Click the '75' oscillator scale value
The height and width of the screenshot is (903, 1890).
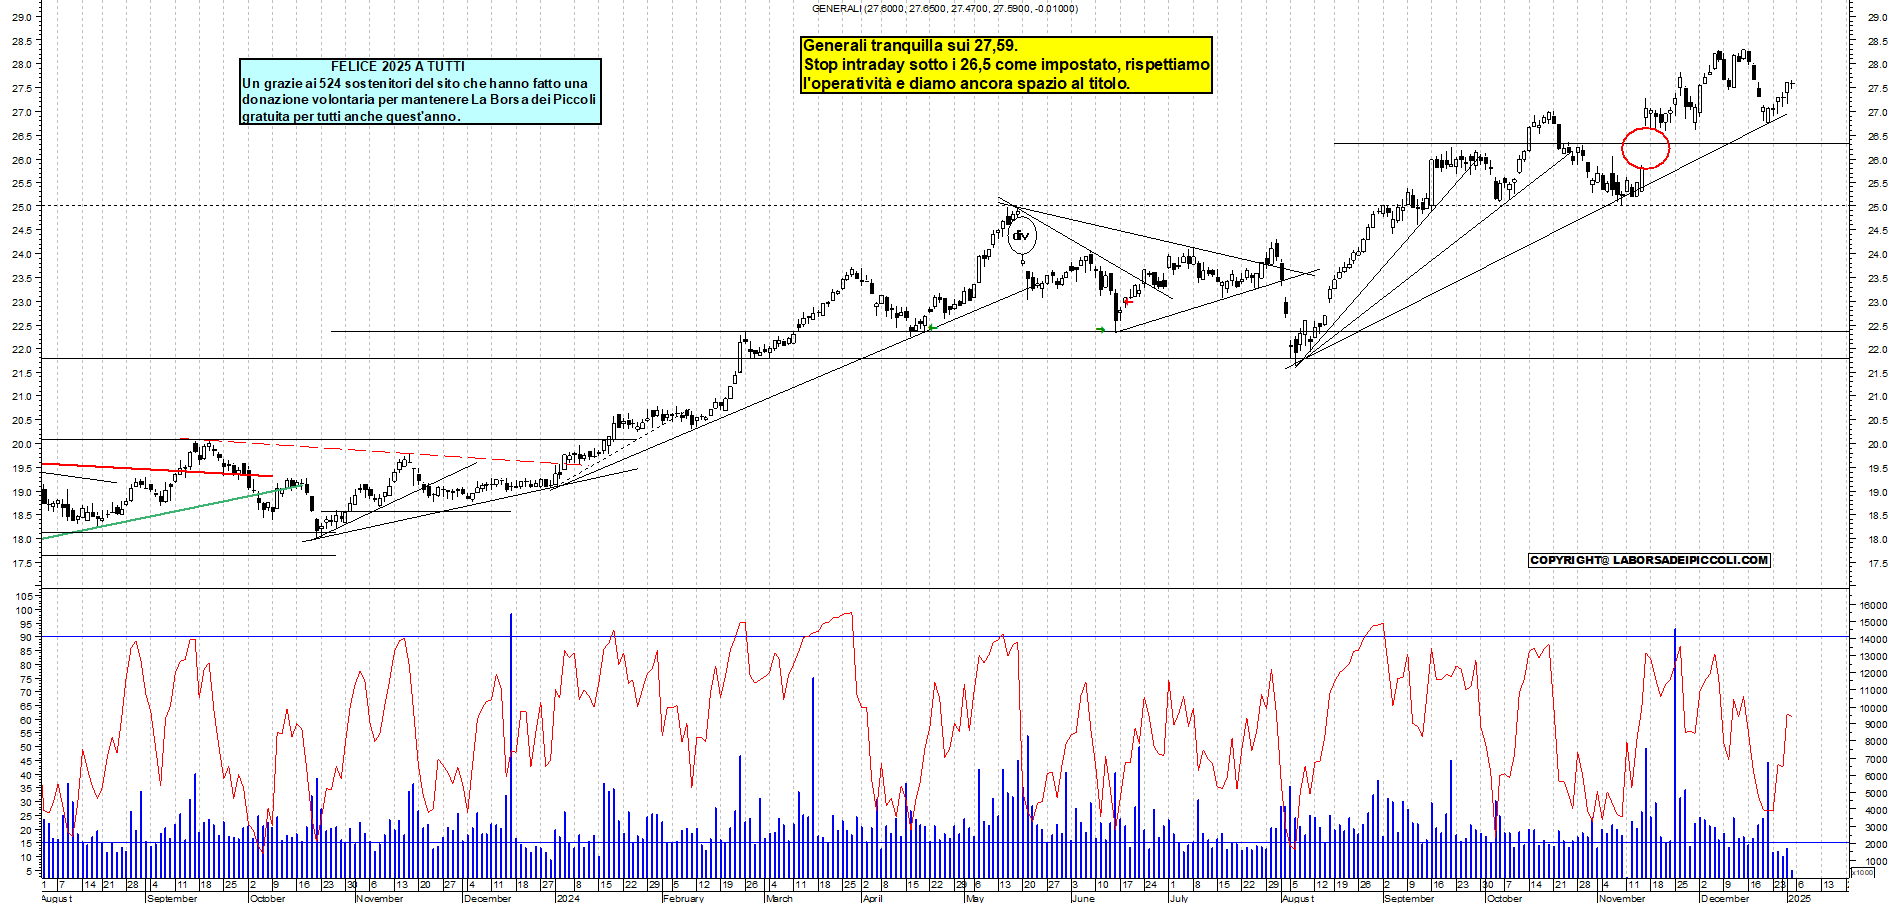pyautogui.click(x=26, y=678)
